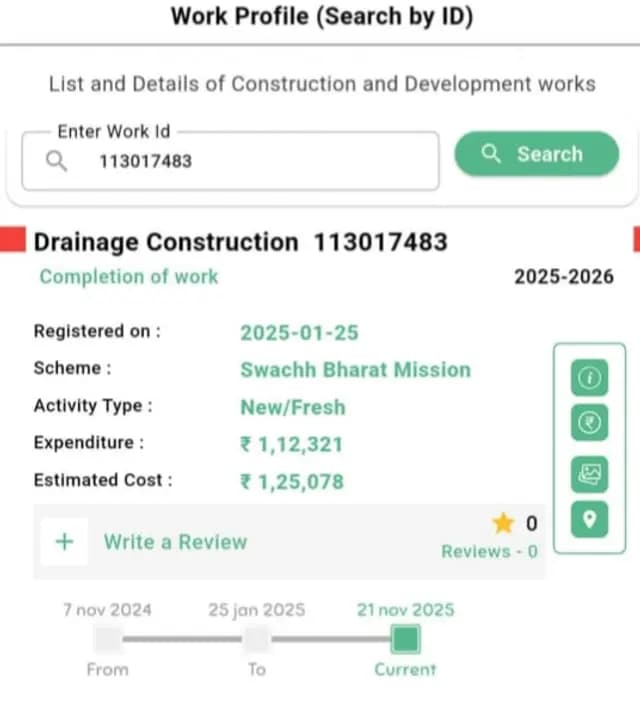Click the Completion of work status
Image resolution: width=640 pixels, height=702 pixels.
(x=128, y=277)
